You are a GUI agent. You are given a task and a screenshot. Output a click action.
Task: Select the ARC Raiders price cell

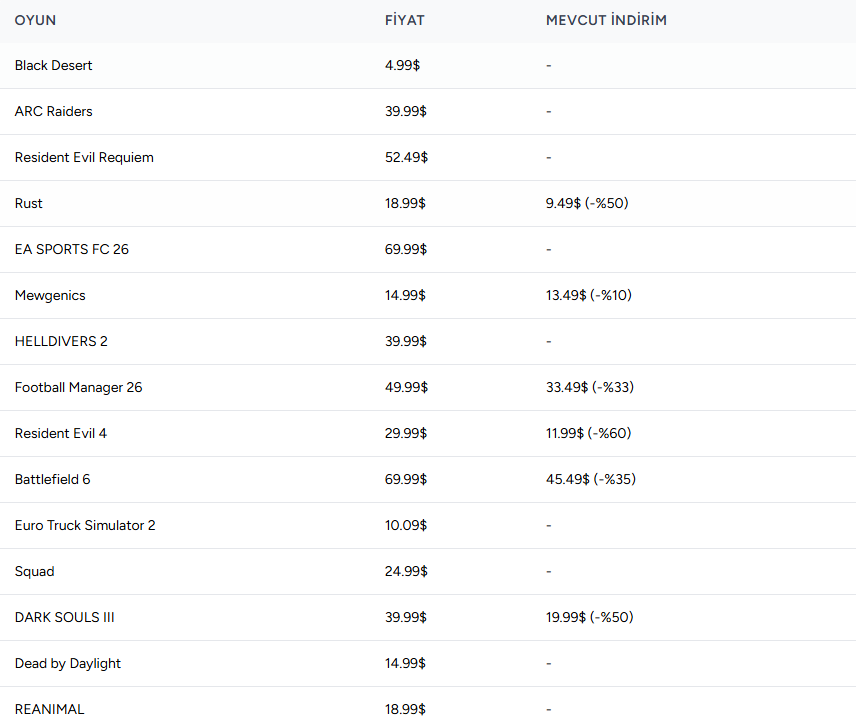coord(406,111)
